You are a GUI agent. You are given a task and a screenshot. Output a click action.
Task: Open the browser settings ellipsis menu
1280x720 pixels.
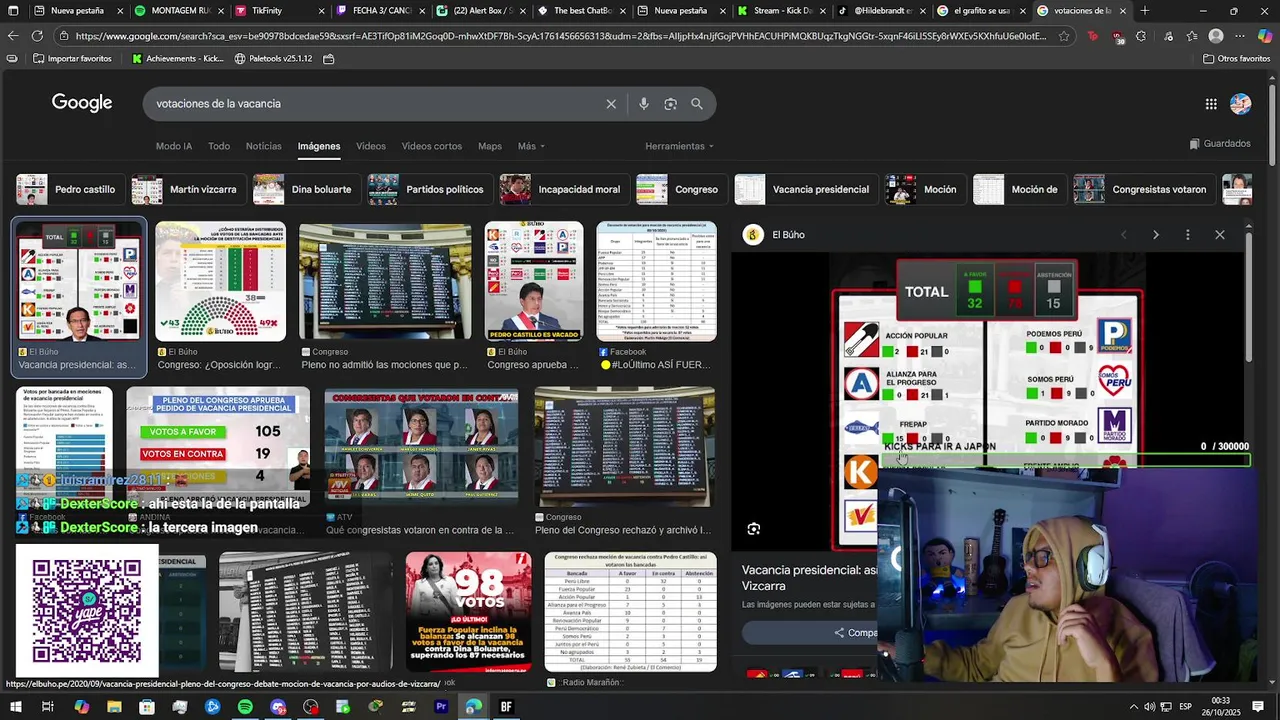click(x=1240, y=36)
